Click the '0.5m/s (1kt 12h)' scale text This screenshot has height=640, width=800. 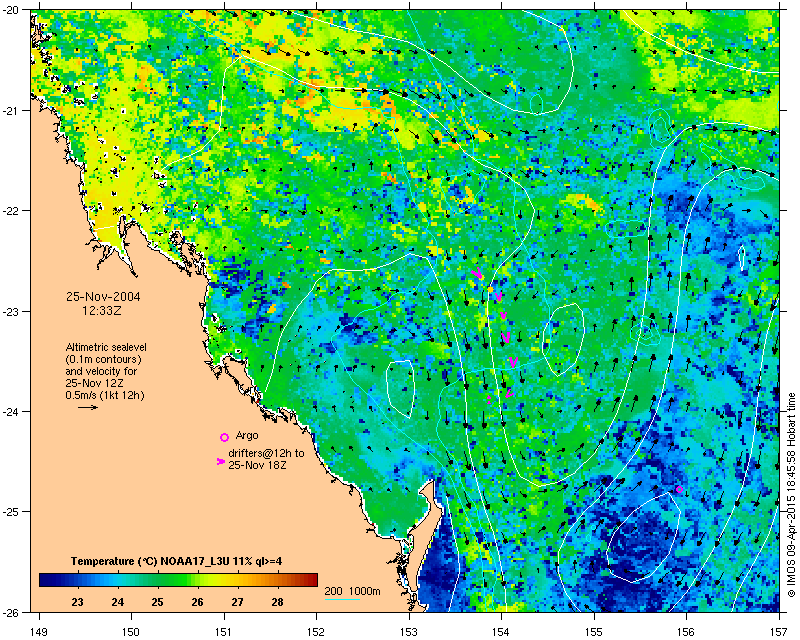click(105, 395)
